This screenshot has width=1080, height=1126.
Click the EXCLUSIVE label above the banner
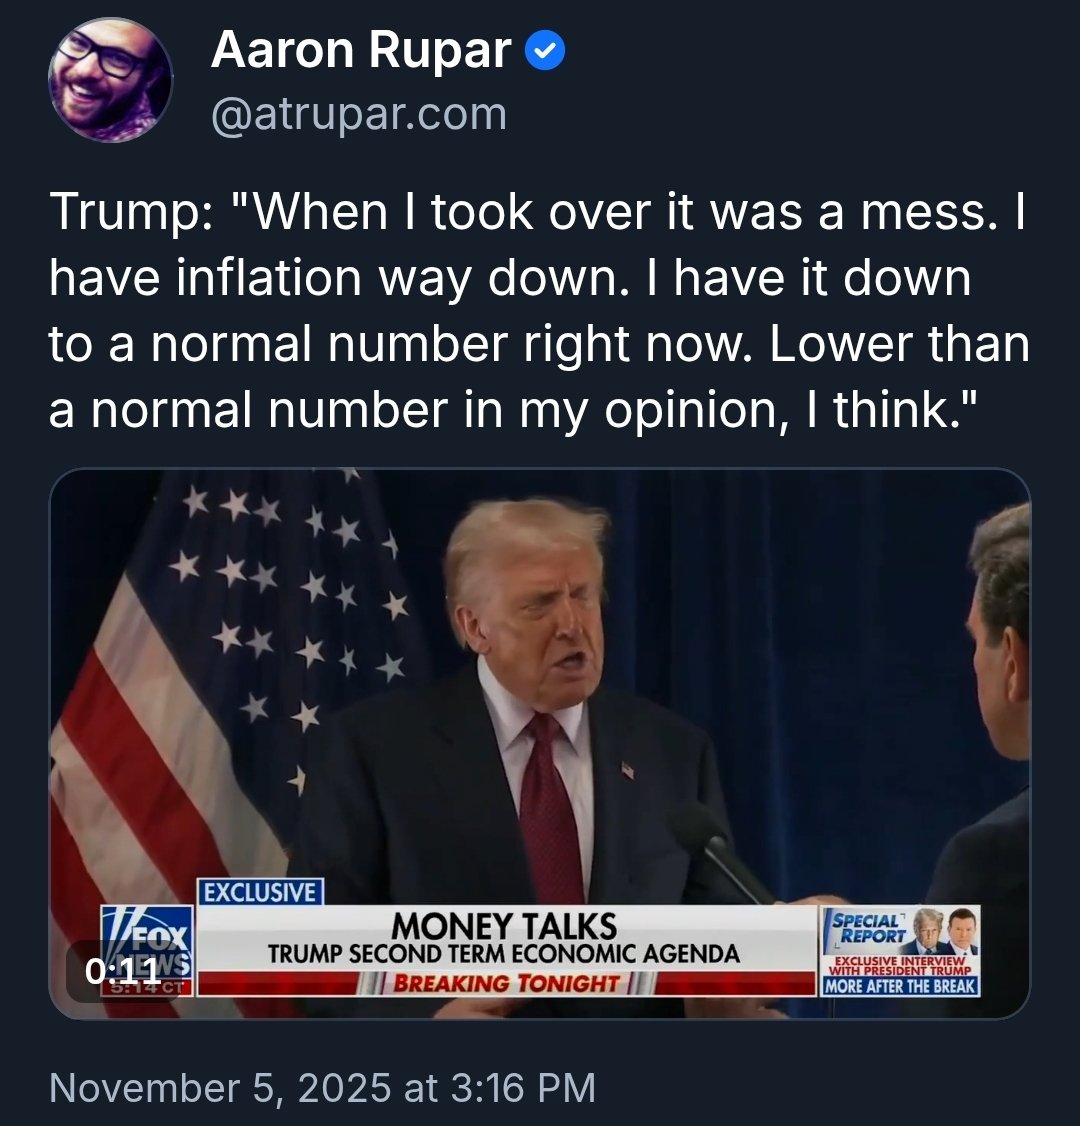[x=260, y=891]
